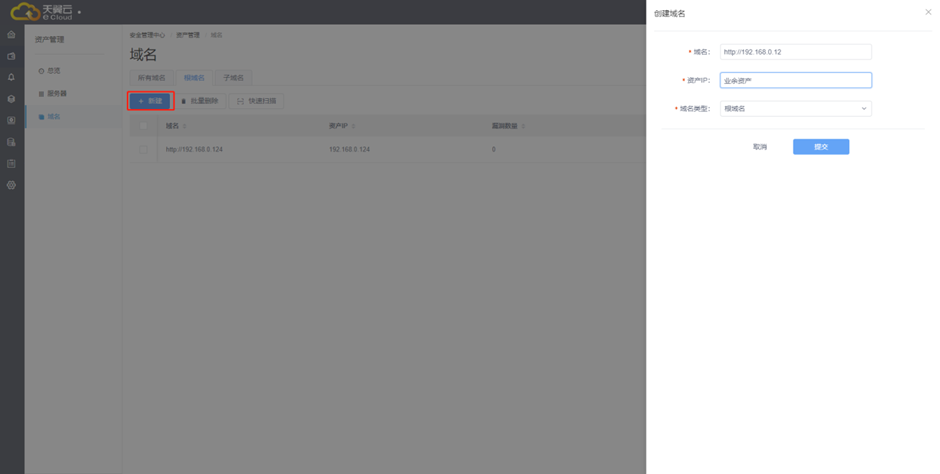Open the camera-like icon in left rail
Image resolution: width=940 pixels, height=474 pixels.
coord(11,120)
